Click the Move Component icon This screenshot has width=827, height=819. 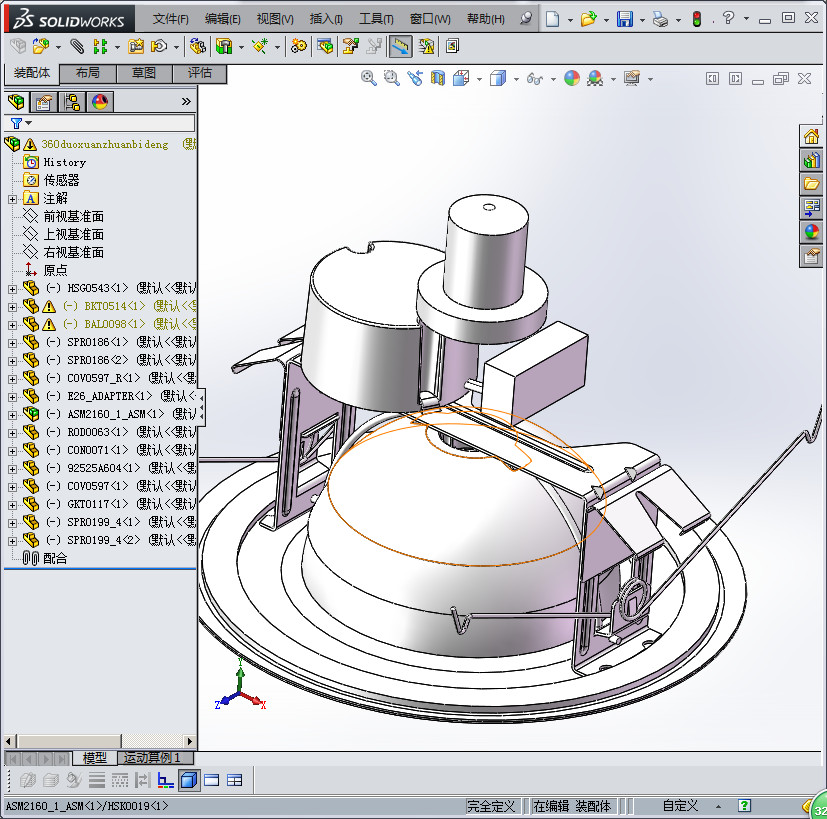point(159,46)
